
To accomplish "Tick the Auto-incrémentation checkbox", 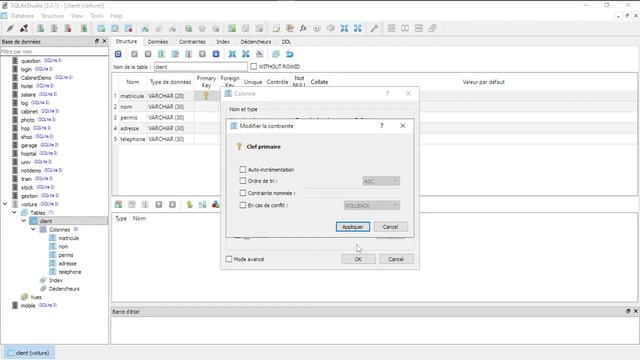I will pos(243,169).
